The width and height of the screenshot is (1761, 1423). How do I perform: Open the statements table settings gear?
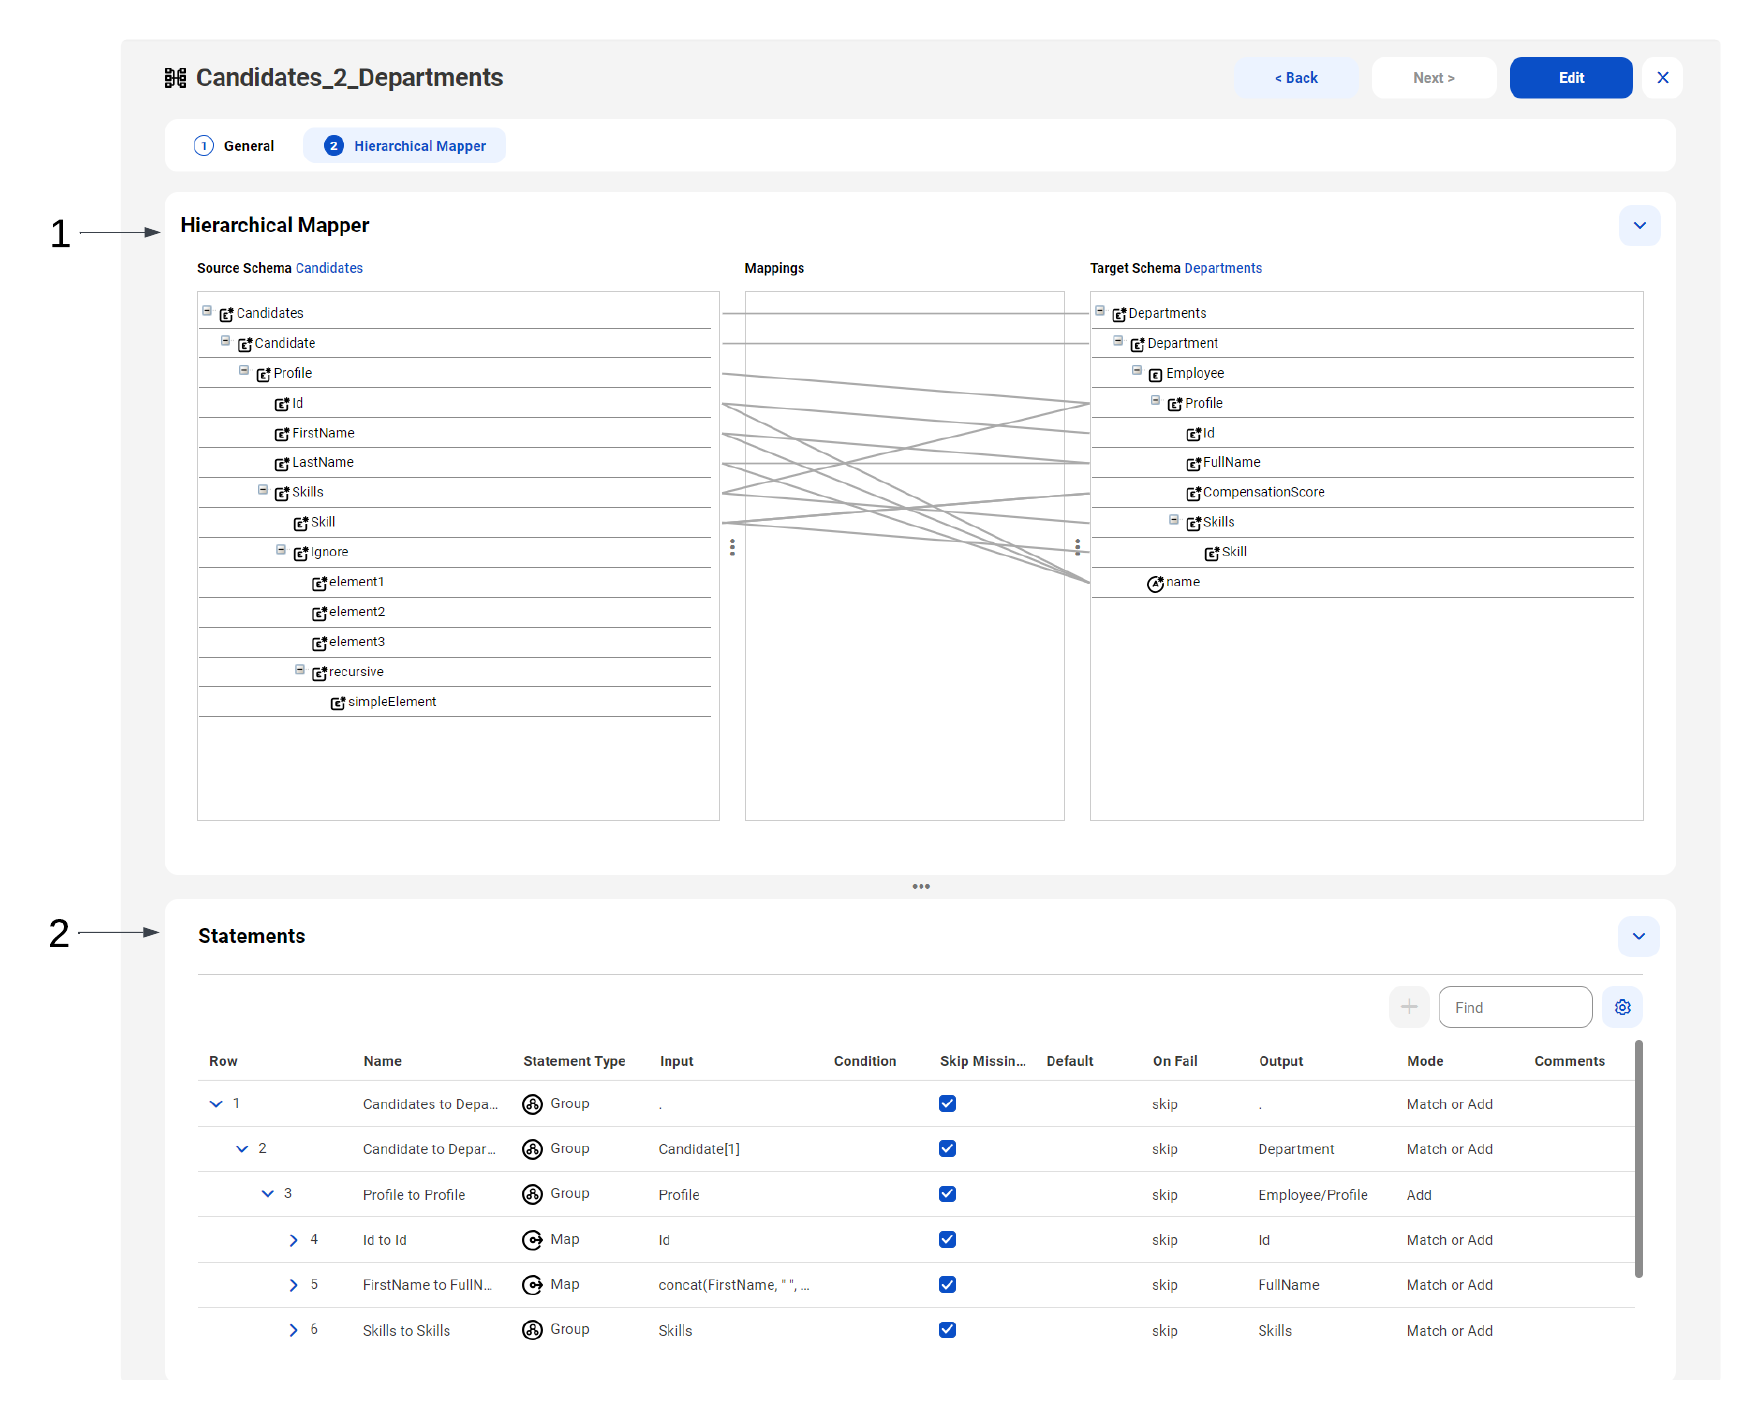point(1622,1007)
